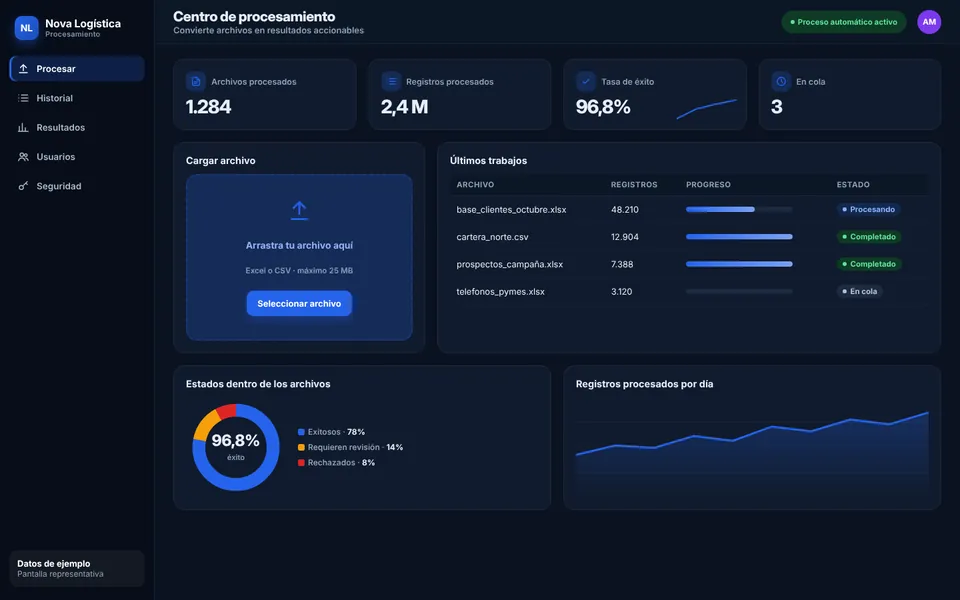Viewport: 960px width, 600px height.
Task: Click the Seguridad key icon
Action: click(23, 186)
